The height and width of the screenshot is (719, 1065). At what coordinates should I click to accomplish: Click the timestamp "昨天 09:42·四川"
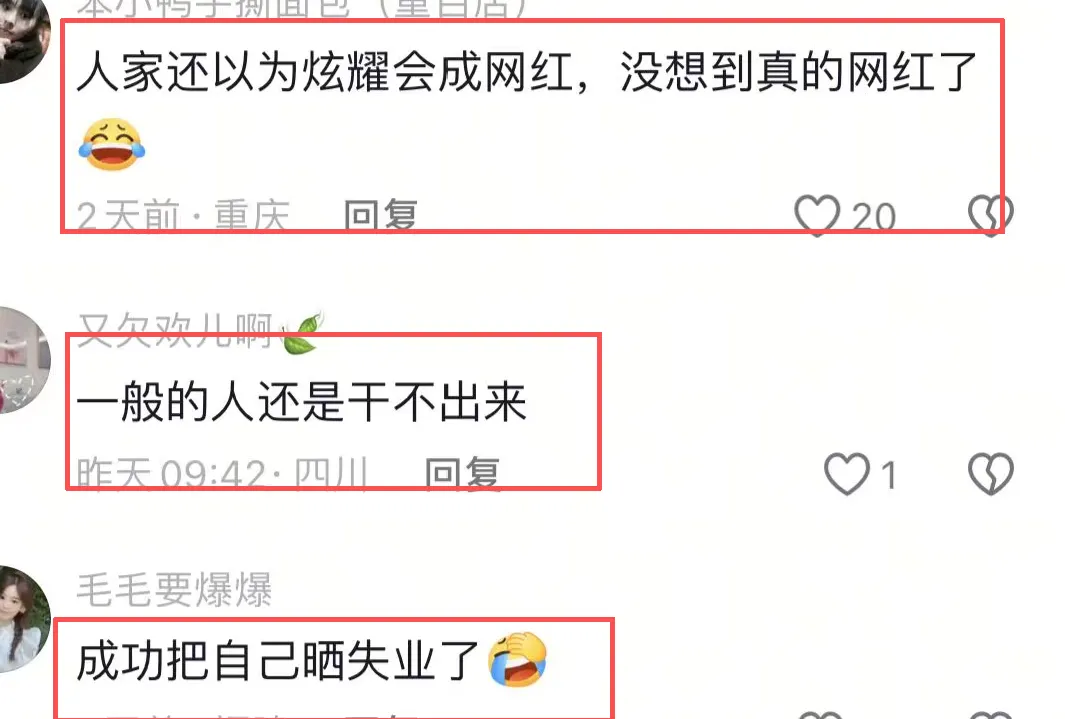[x=222, y=473]
